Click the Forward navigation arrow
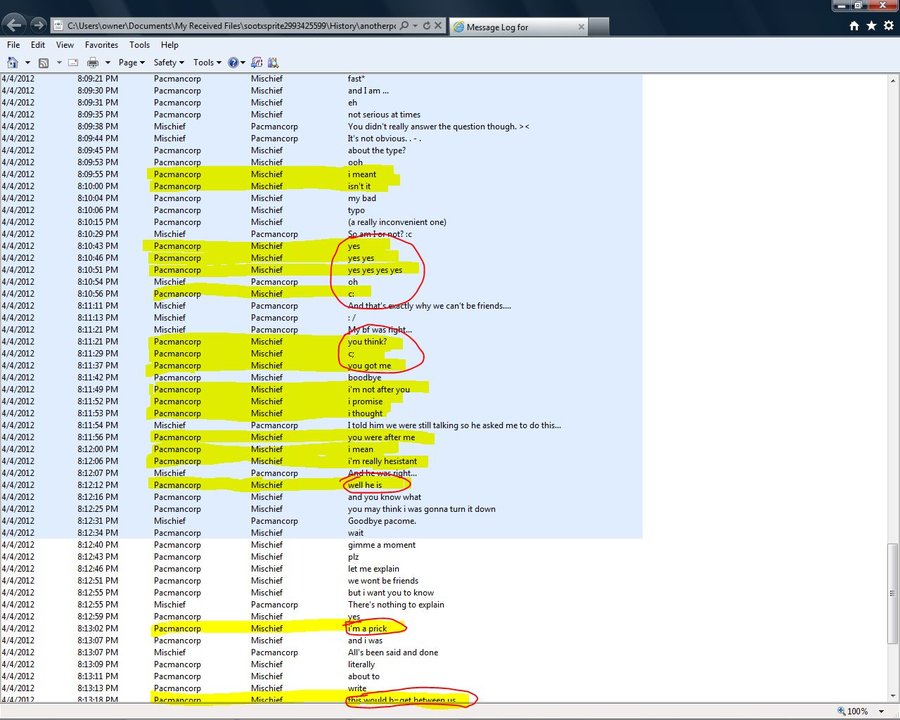 tap(38, 24)
